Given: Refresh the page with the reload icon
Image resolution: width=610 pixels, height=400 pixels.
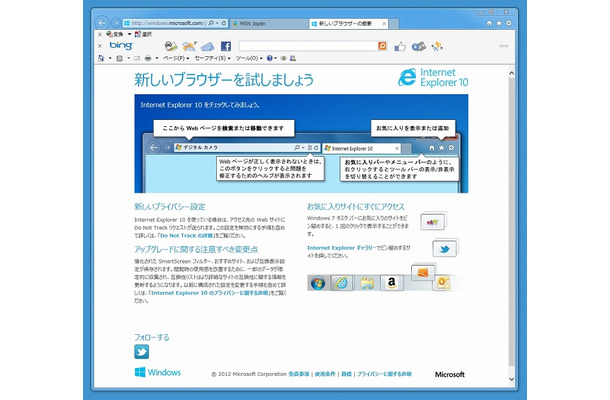Looking at the screenshot, I should point(224,23).
